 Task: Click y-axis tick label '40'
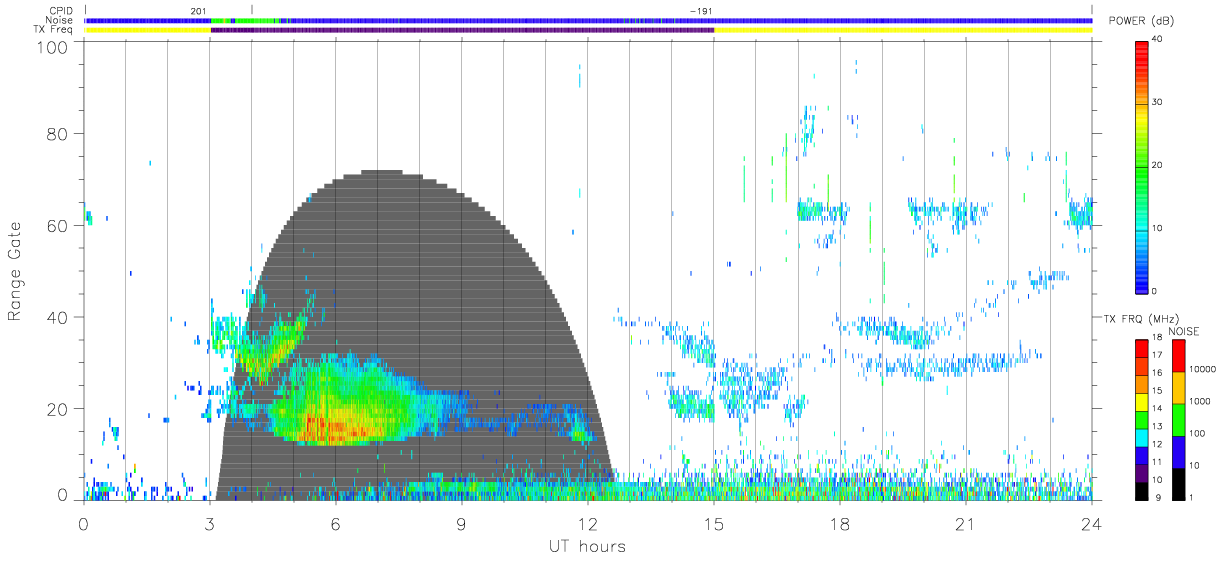point(57,317)
